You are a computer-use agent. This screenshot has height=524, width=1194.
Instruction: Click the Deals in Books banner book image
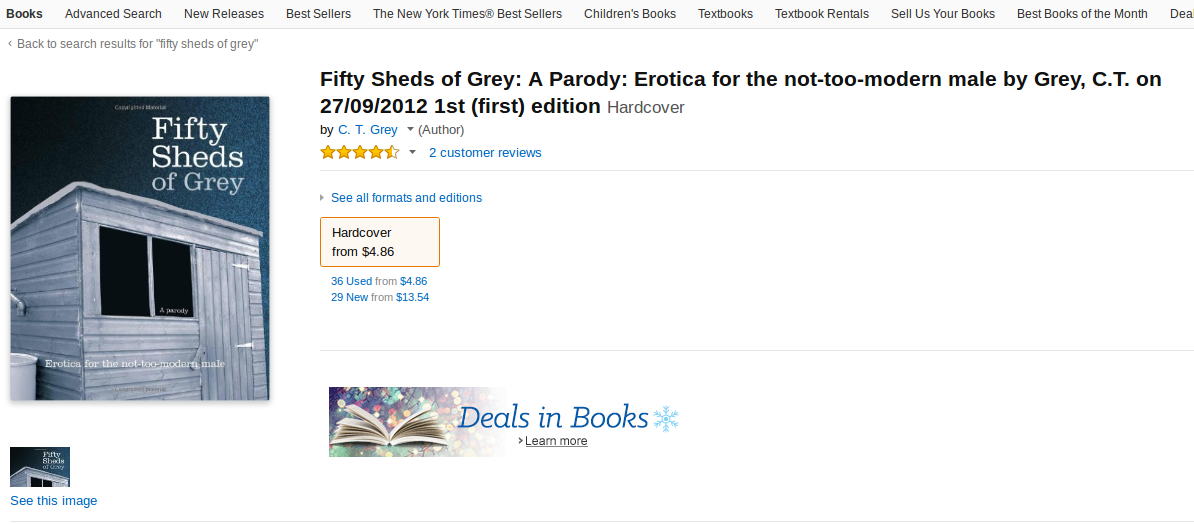390,422
